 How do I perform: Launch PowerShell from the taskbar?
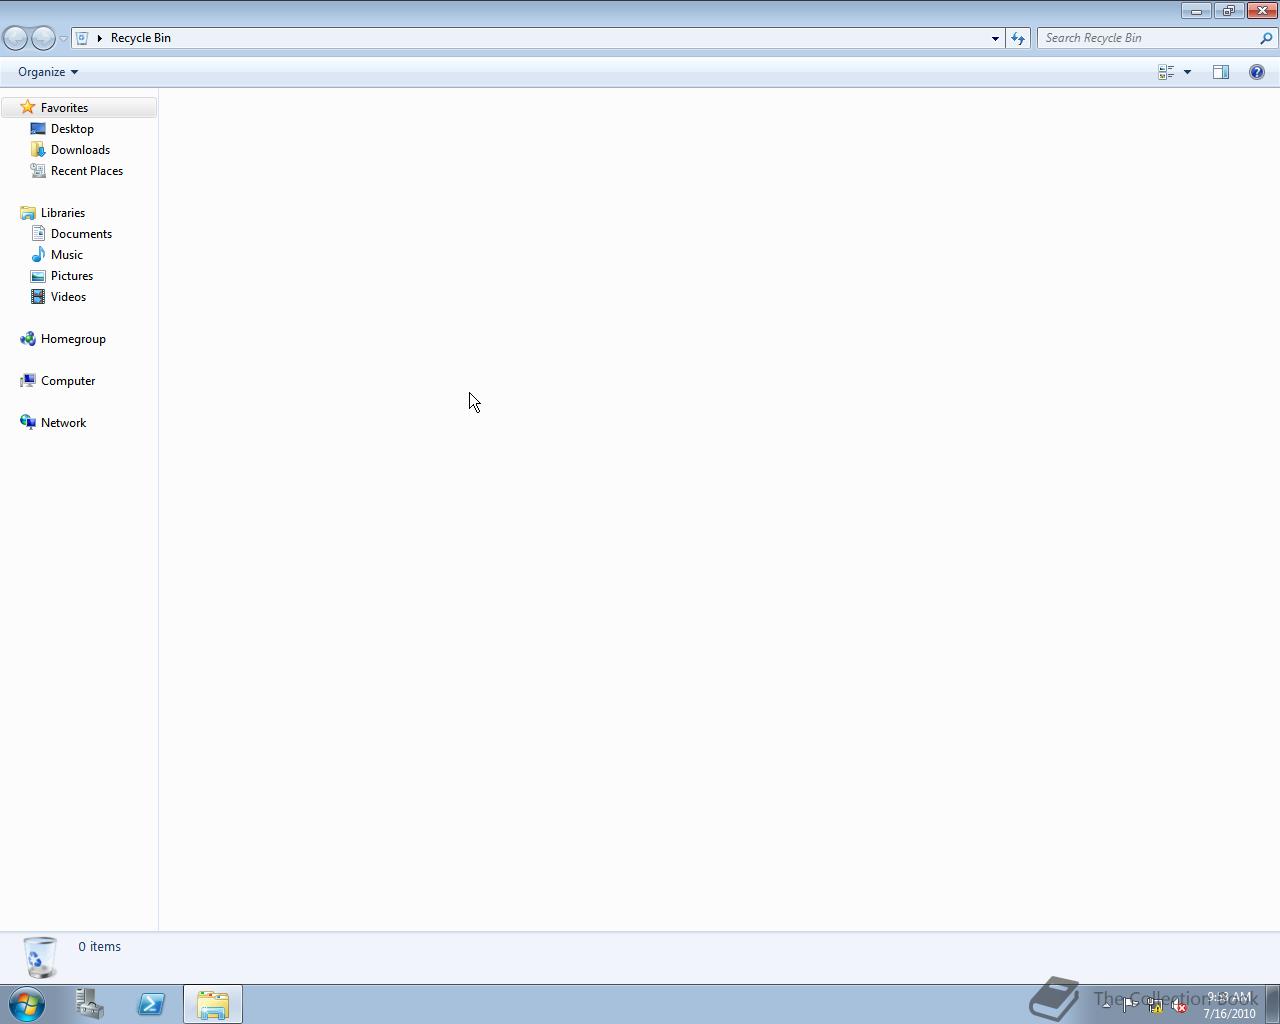point(151,1004)
